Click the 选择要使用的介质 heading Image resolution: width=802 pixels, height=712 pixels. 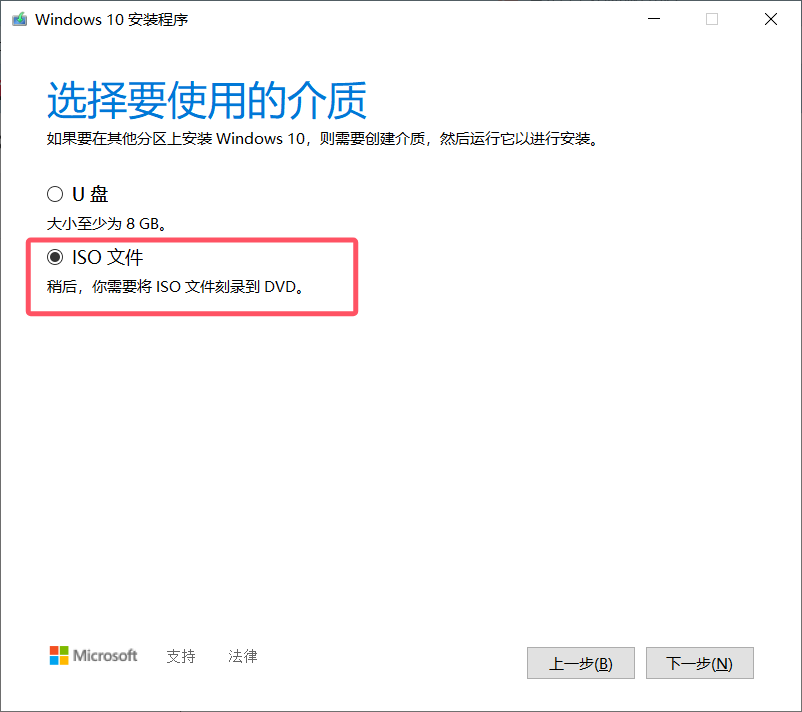click(207, 100)
